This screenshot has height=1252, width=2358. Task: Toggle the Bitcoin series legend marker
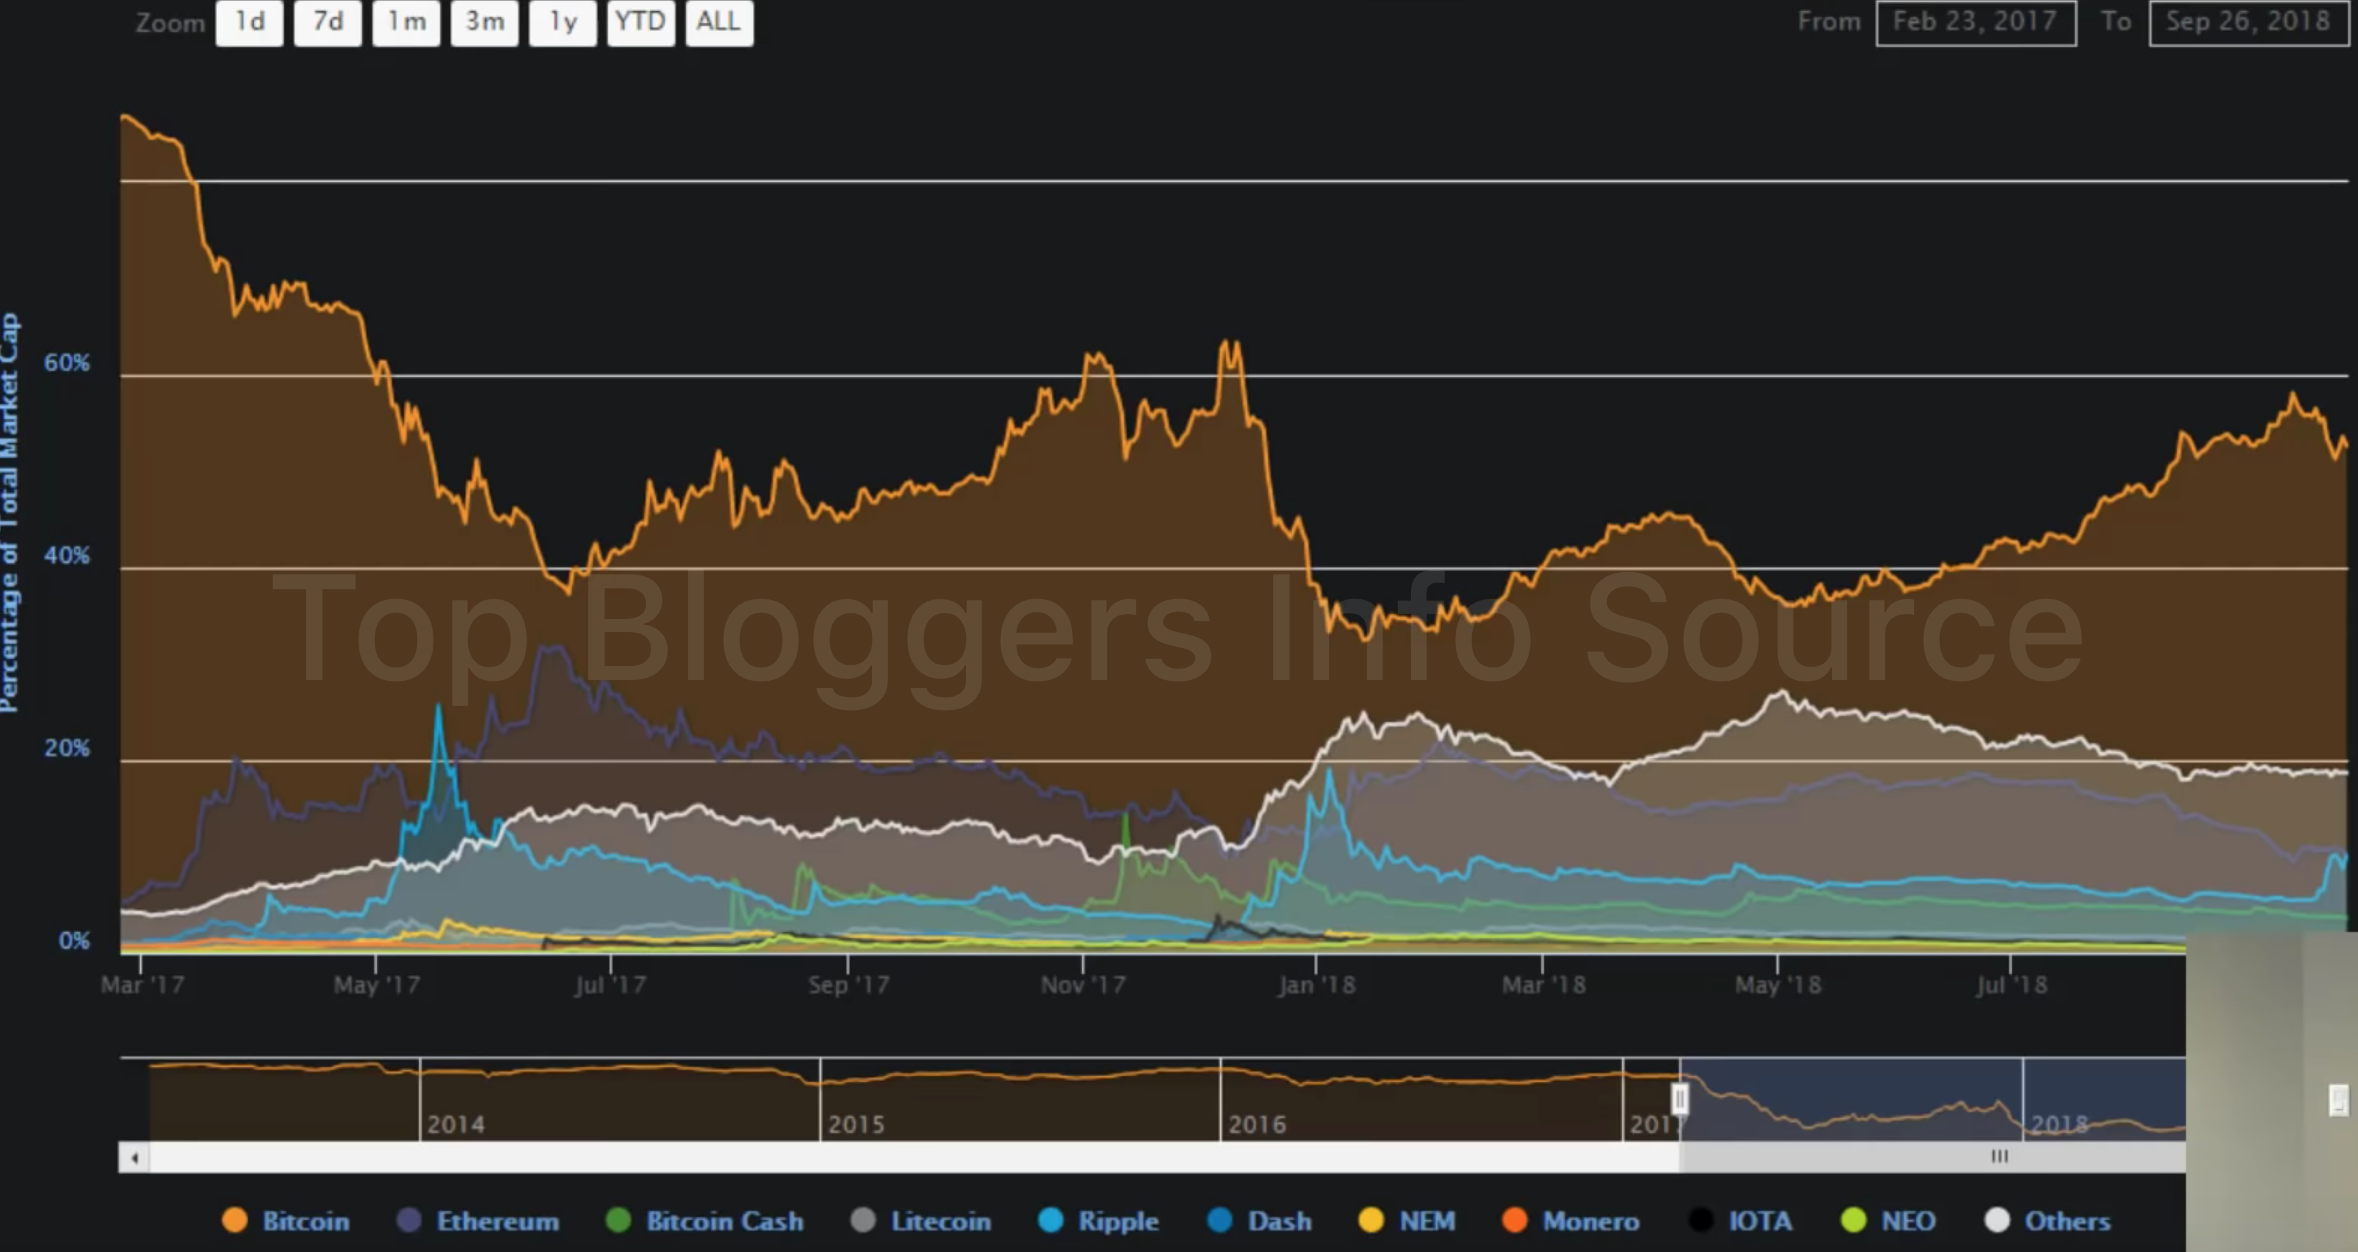click(234, 1220)
